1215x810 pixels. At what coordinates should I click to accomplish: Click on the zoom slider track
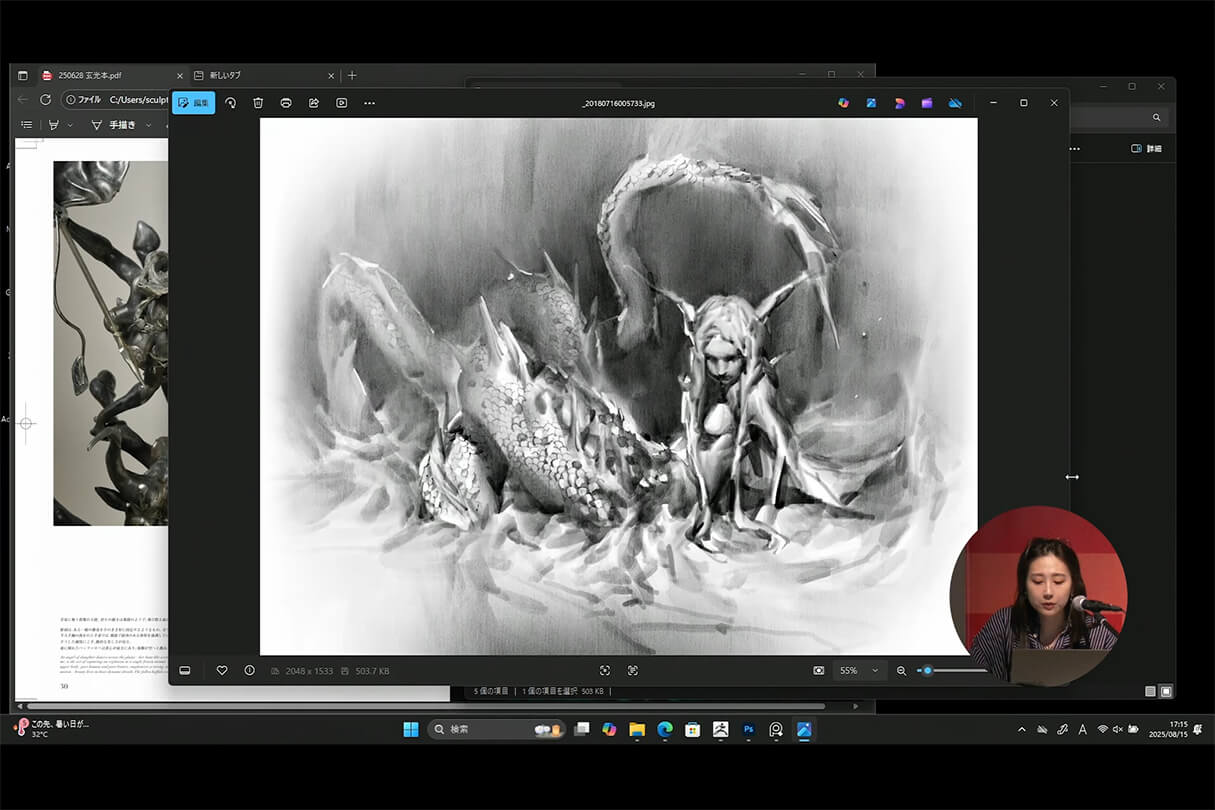tap(960, 670)
